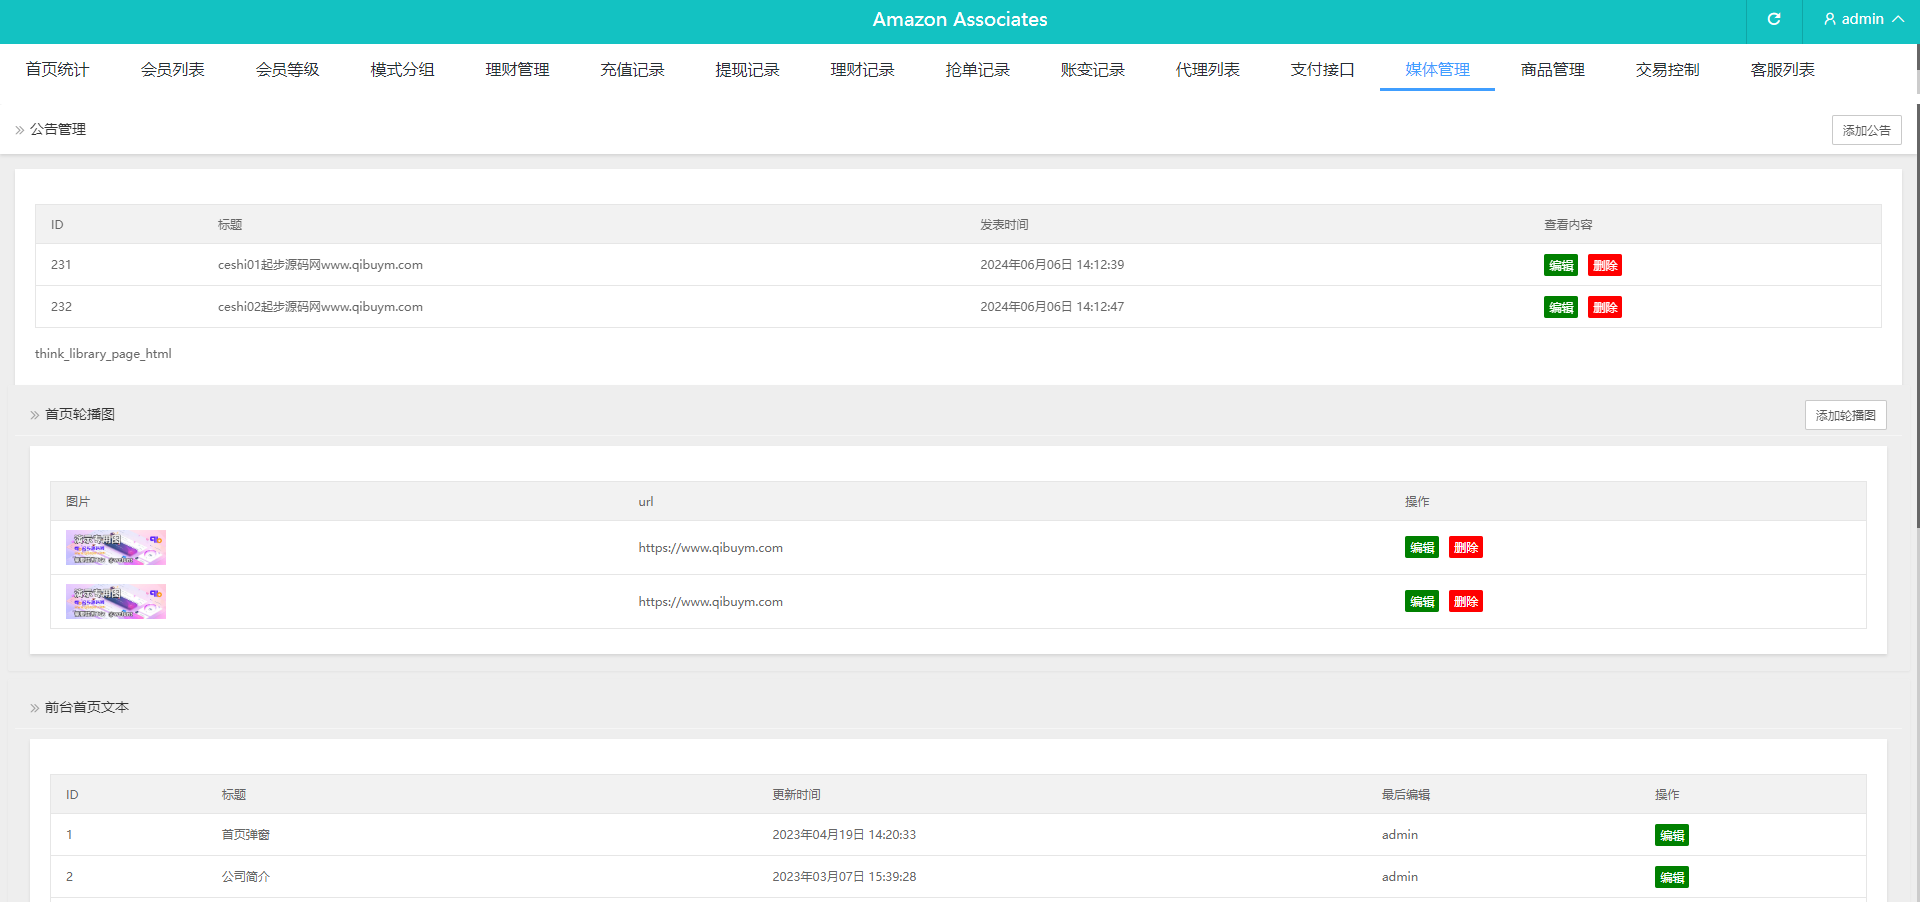The width and height of the screenshot is (1920, 902).
Task: Click the 公告管理 chevron icon
Action: 20,130
